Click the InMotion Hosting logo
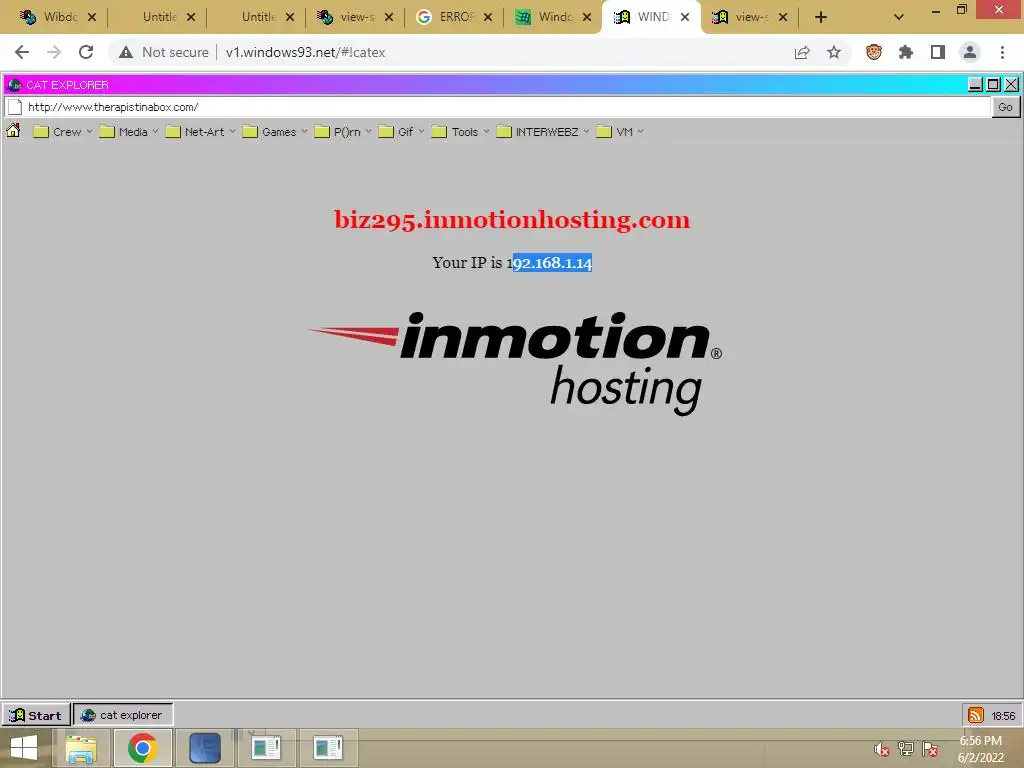The width and height of the screenshot is (1024, 768). pos(515,363)
